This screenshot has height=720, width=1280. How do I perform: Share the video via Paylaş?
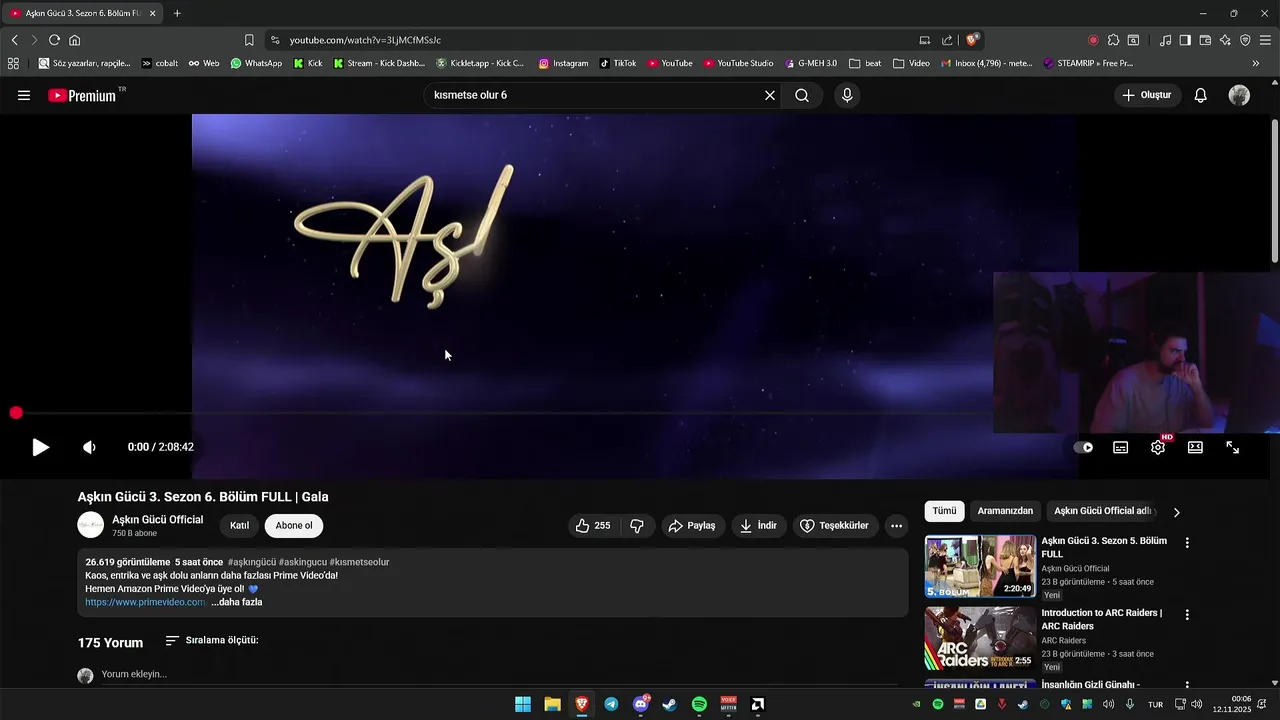(x=693, y=525)
